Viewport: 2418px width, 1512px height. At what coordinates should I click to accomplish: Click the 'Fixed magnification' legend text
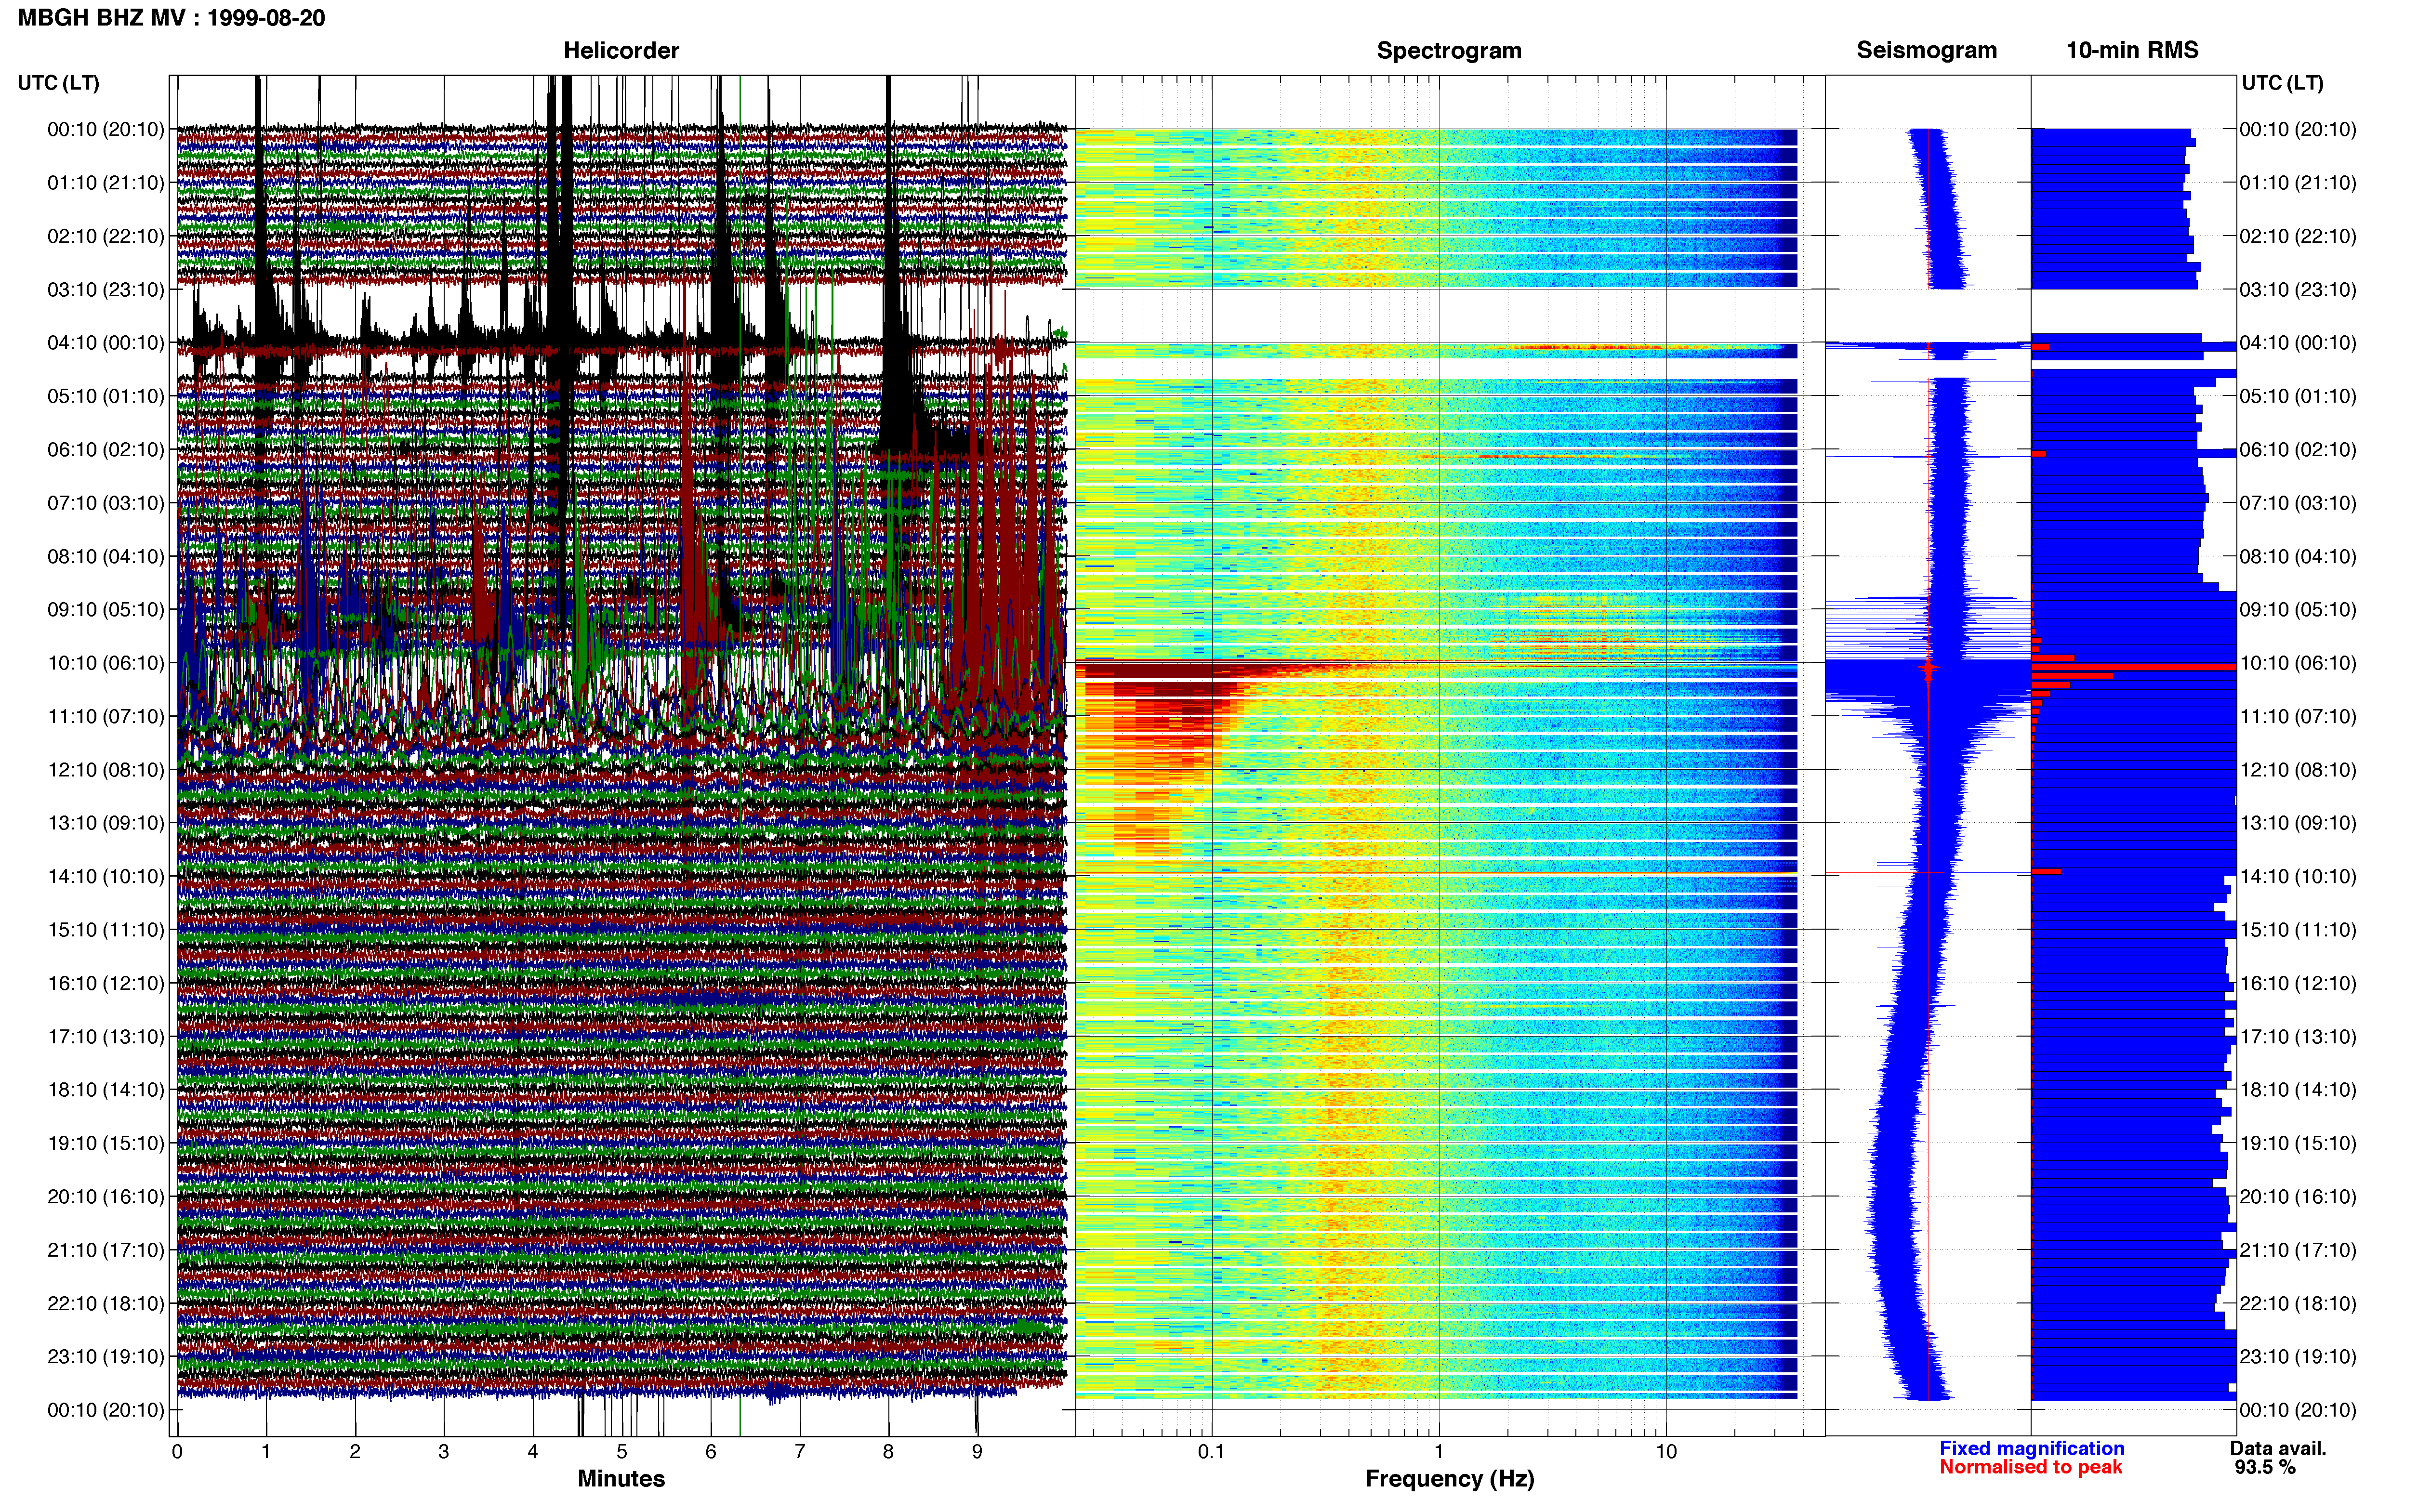coord(2031,1448)
